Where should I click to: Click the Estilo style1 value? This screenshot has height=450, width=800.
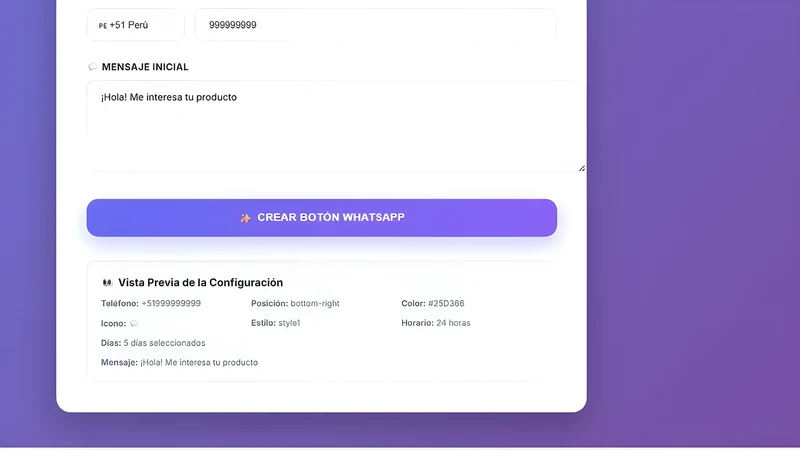click(289, 323)
